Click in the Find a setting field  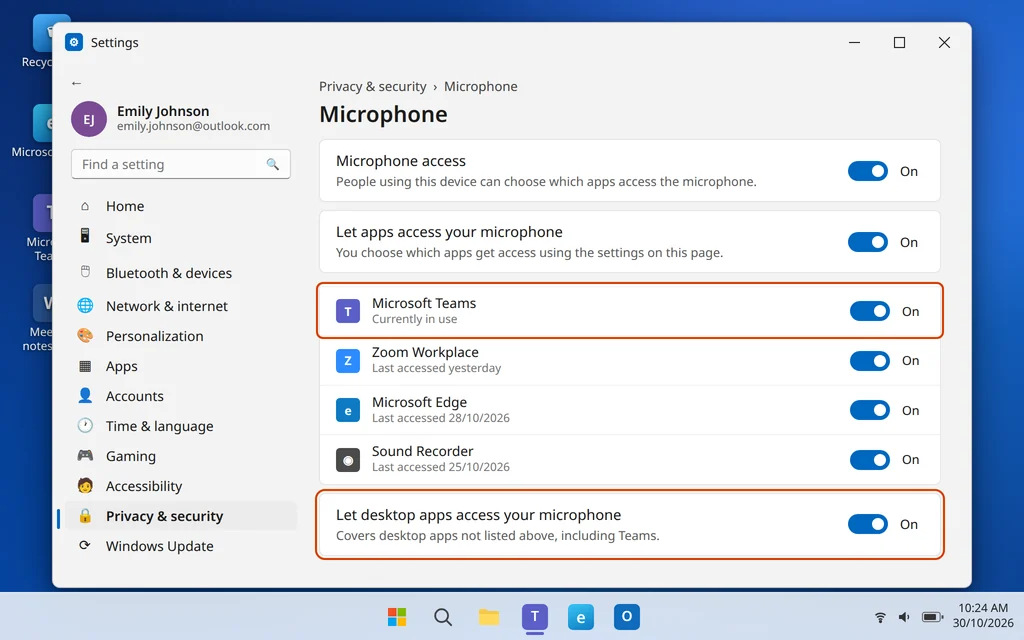[181, 164]
